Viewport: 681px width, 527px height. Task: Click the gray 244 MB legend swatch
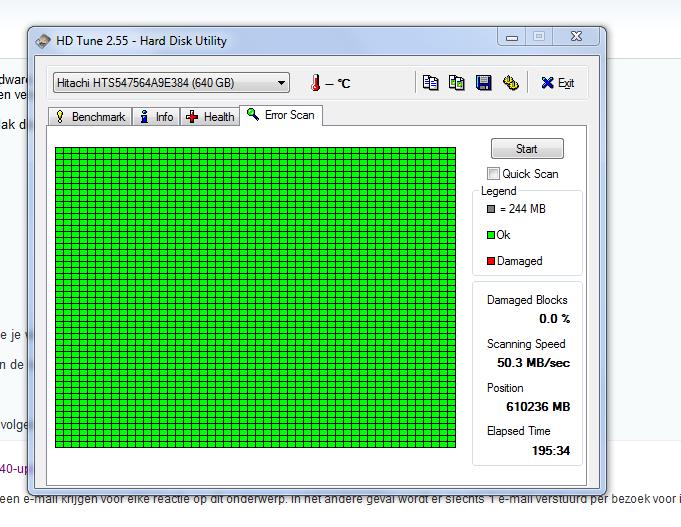tap(491, 209)
